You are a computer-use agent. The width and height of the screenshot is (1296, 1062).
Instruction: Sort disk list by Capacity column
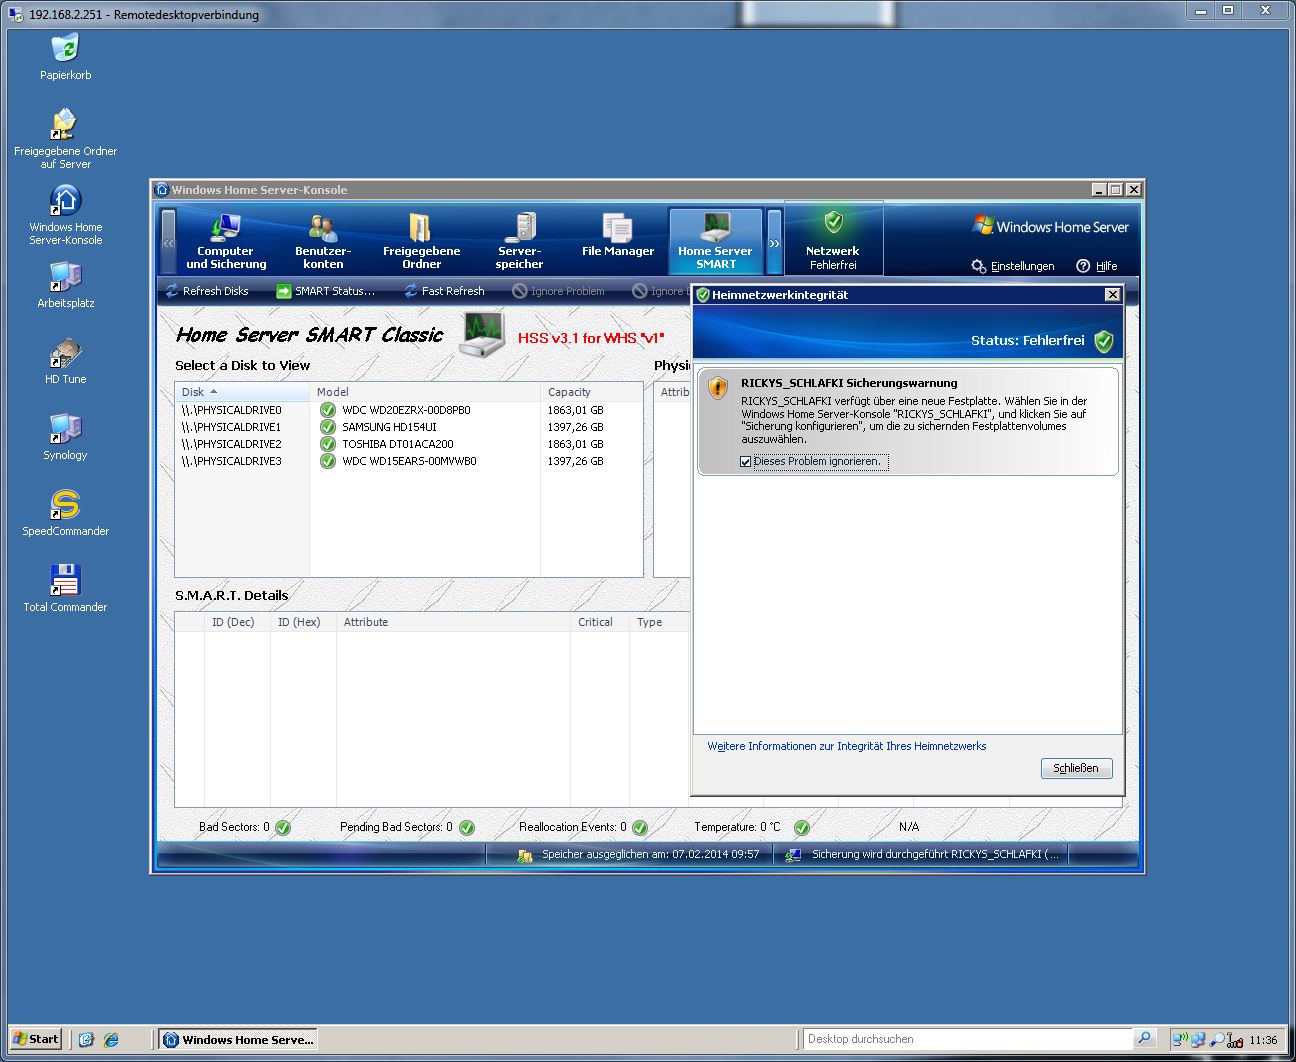591,392
